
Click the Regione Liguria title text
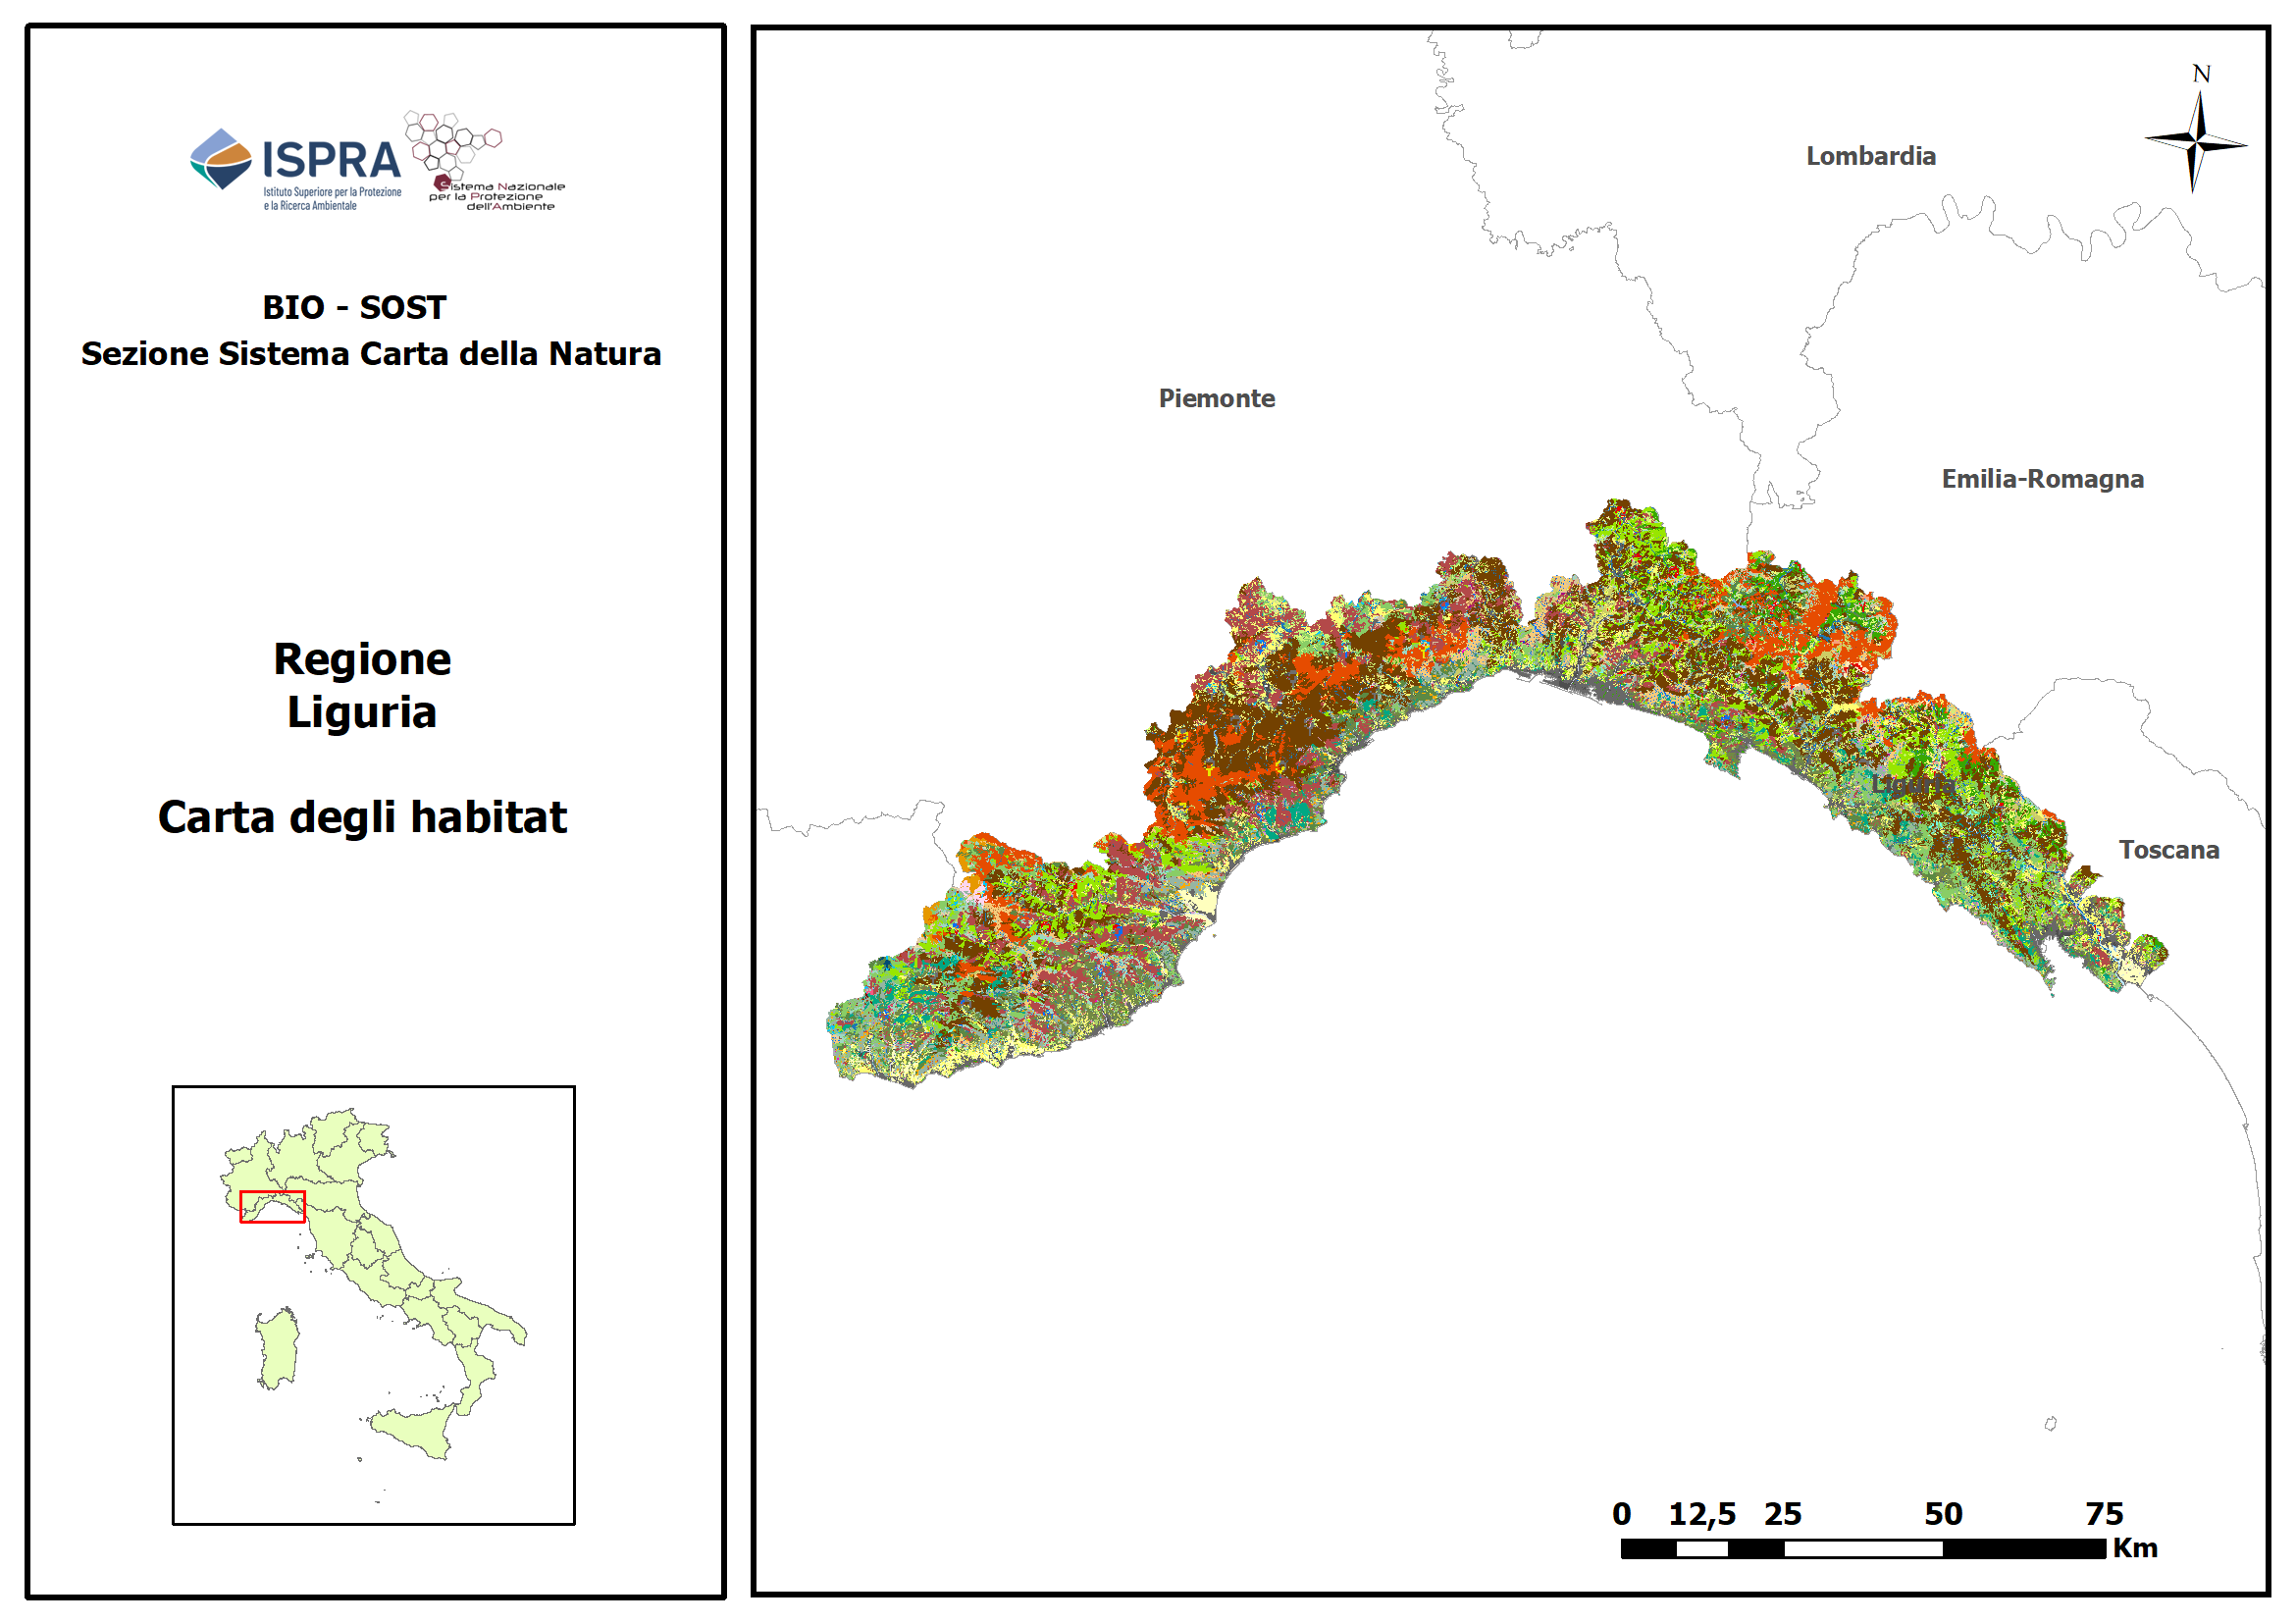[x=362, y=686]
